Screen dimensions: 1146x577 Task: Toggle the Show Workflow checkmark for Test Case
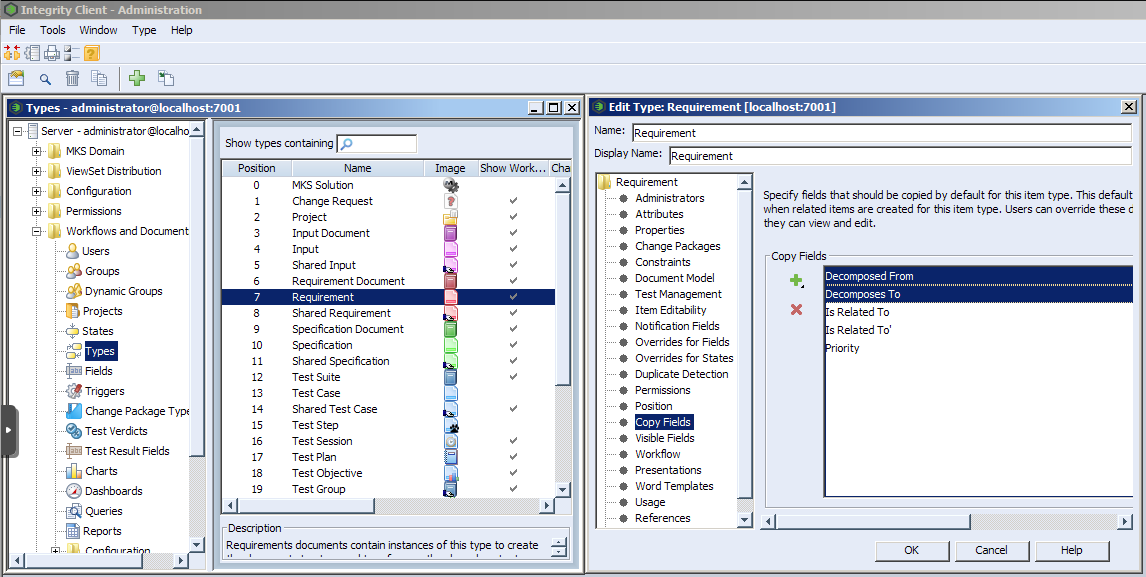[x=513, y=393]
